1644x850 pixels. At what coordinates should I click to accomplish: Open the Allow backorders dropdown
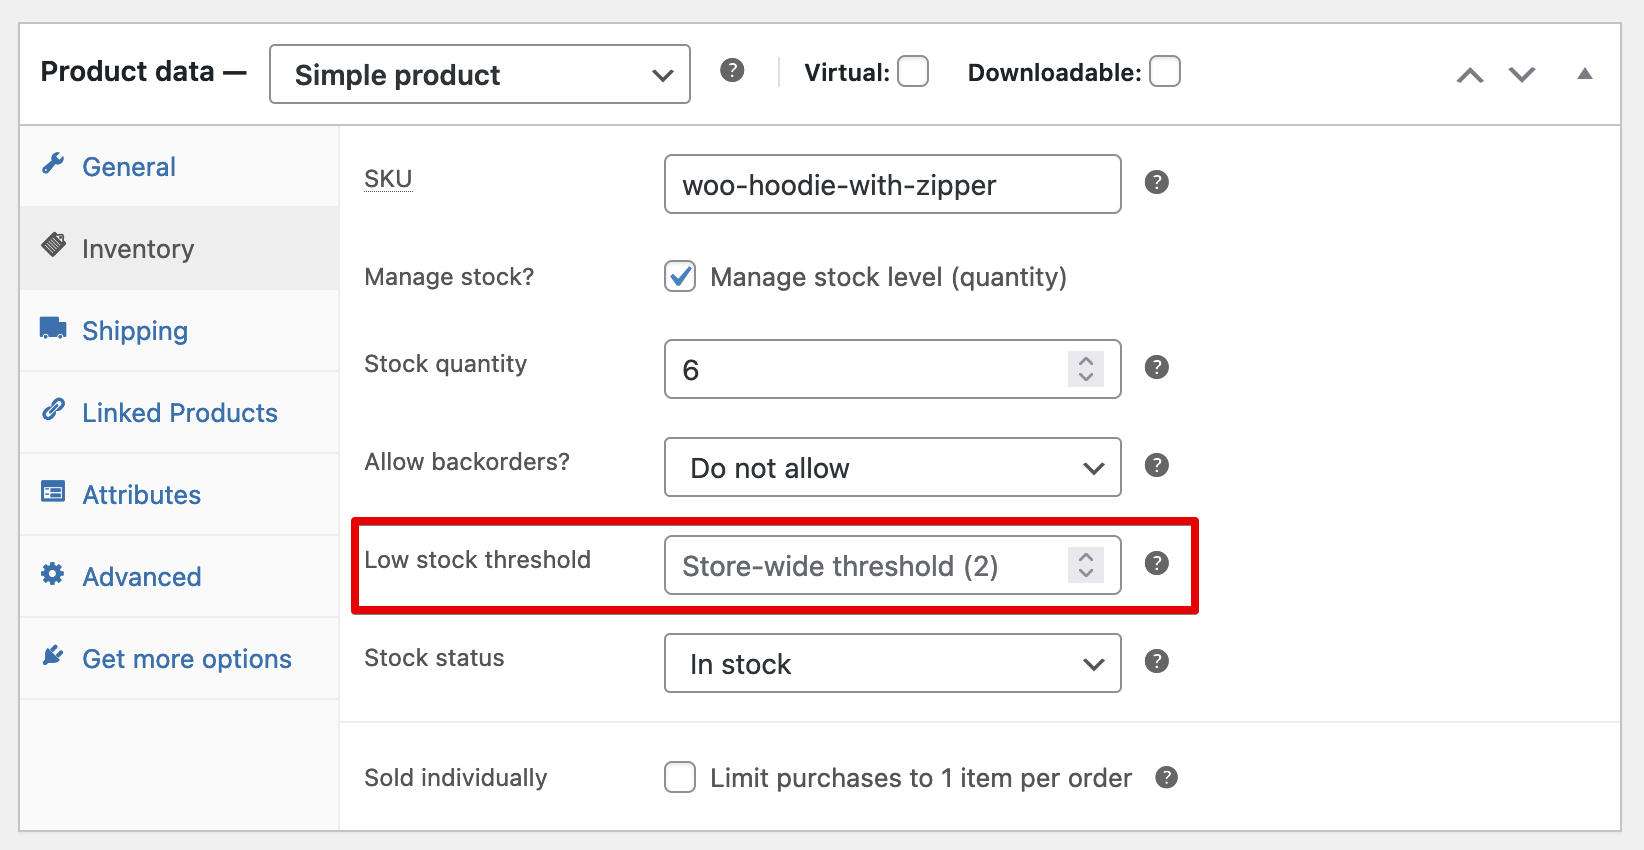[x=892, y=467]
